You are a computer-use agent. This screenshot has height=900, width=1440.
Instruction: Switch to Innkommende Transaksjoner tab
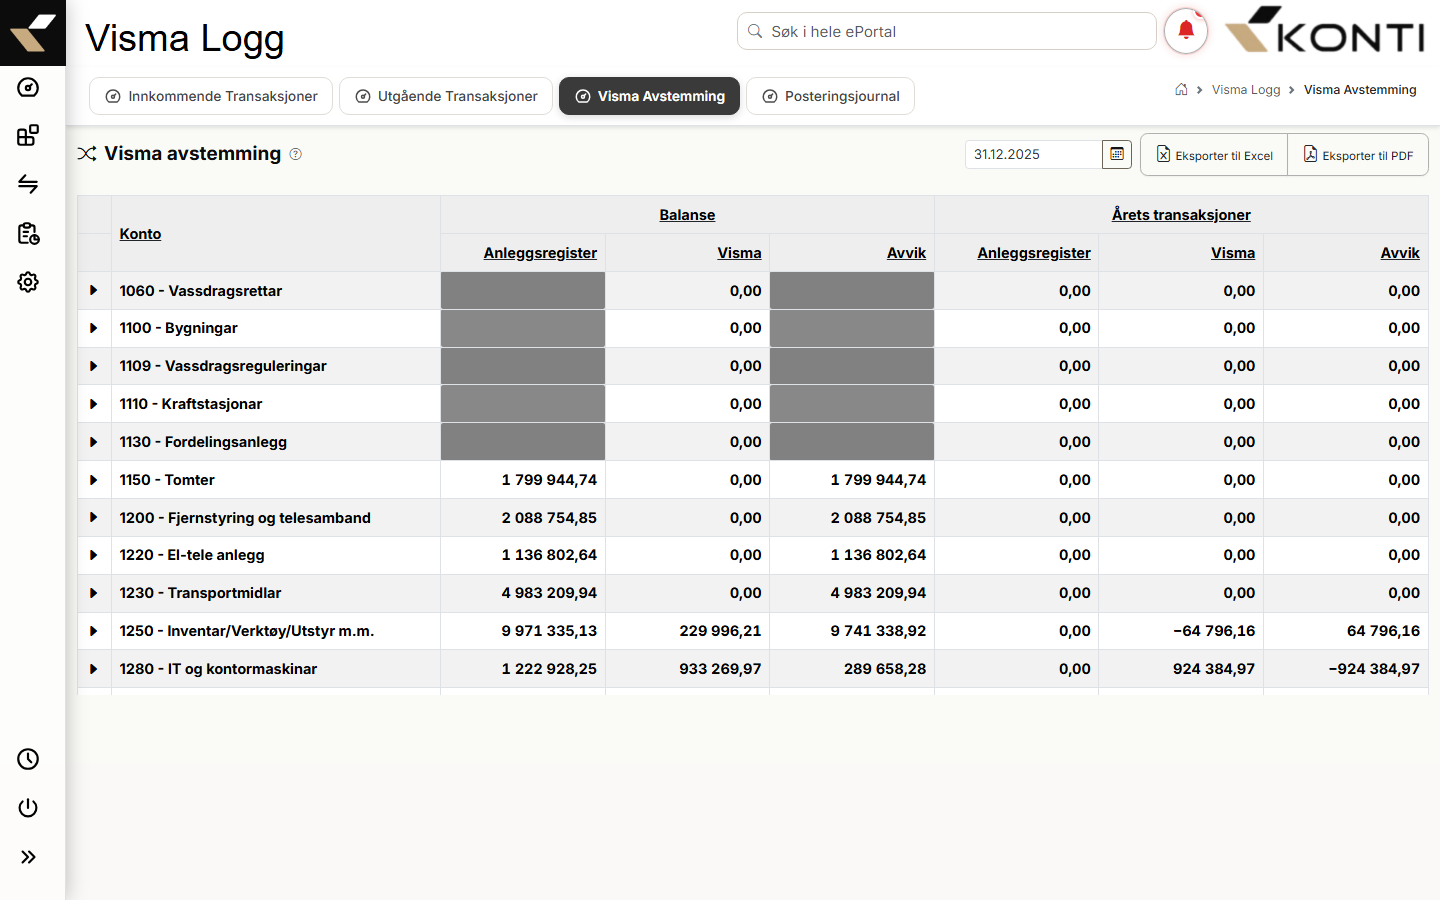[x=211, y=96]
